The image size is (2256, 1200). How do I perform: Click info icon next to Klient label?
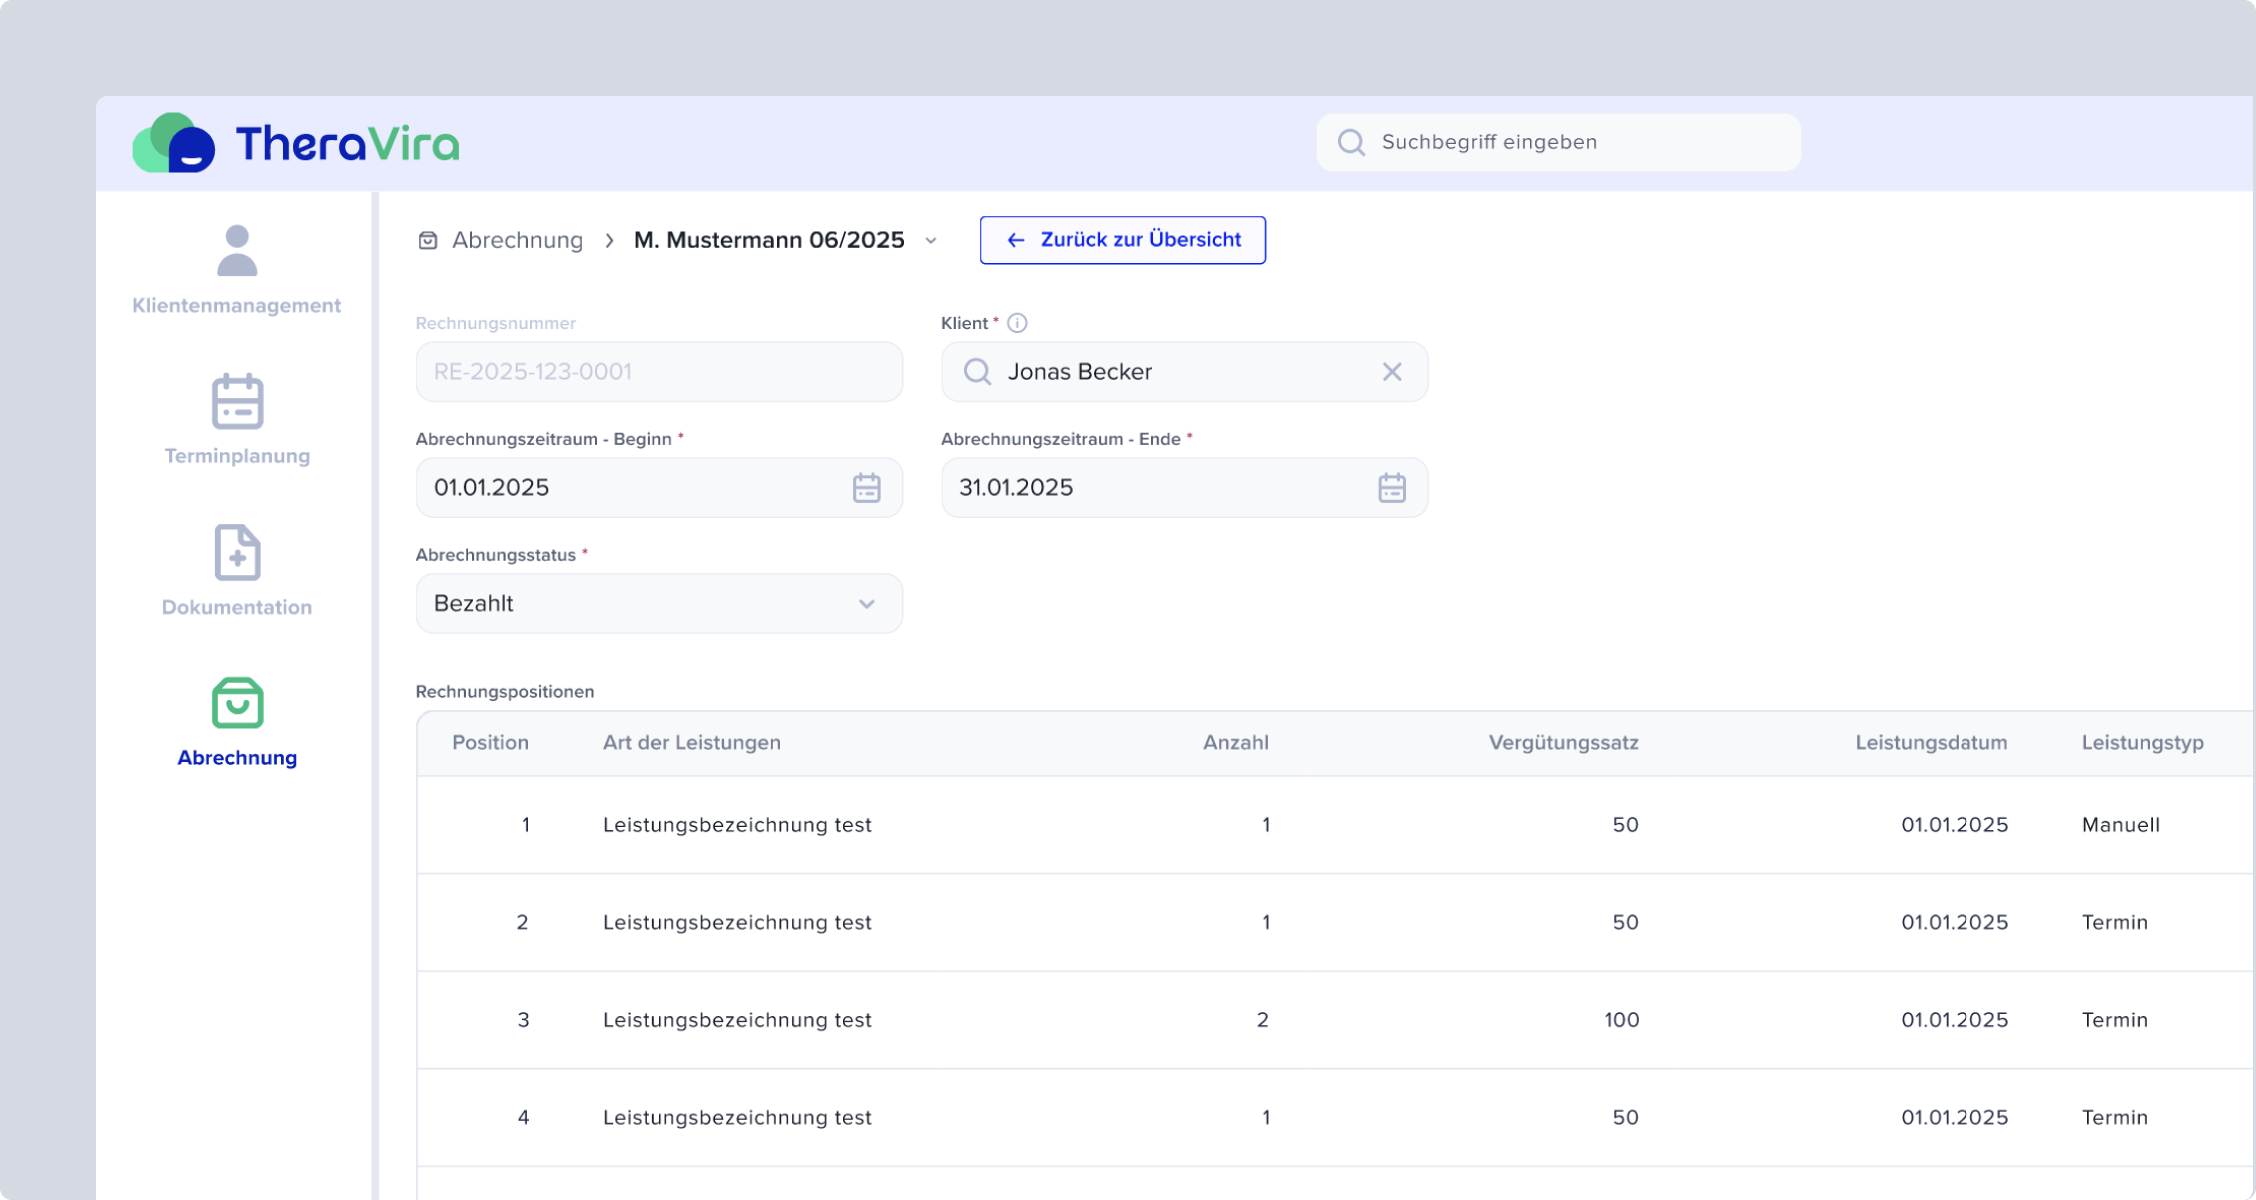pyautogui.click(x=1017, y=323)
